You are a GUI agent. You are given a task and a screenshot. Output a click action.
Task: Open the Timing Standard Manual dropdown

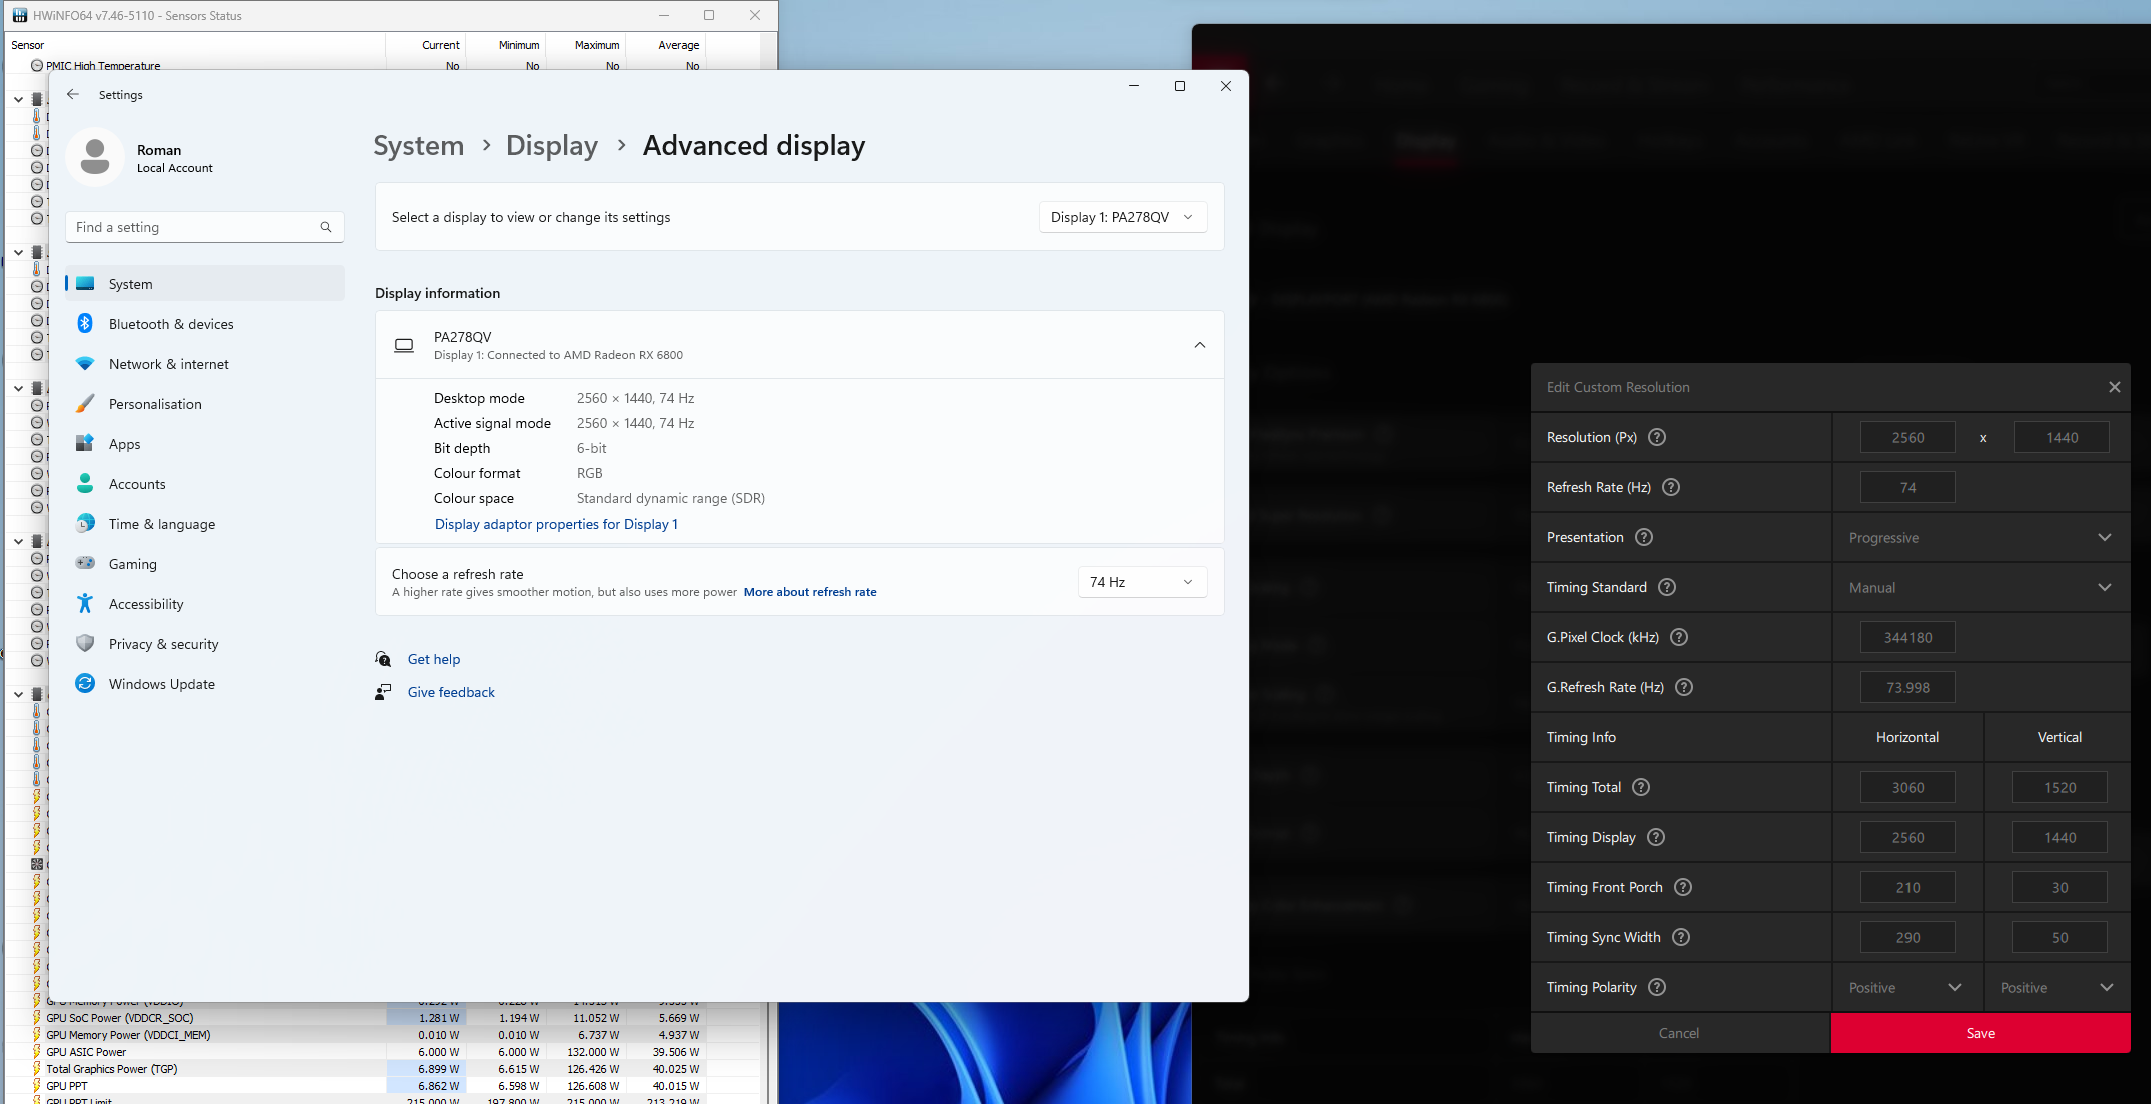[1979, 588]
